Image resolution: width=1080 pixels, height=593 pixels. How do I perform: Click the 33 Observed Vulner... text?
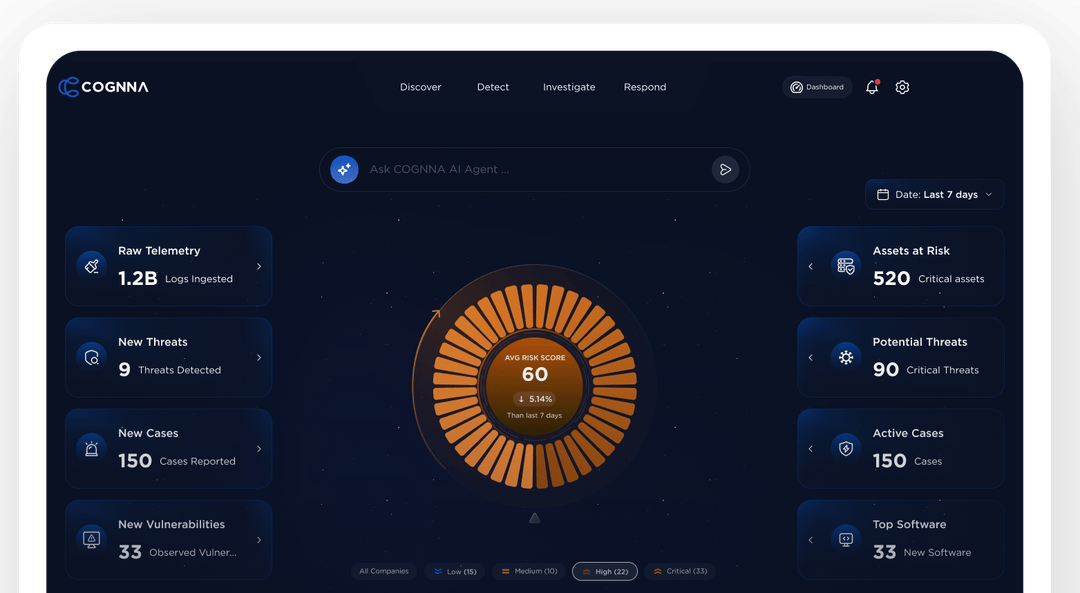coord(177,552)
